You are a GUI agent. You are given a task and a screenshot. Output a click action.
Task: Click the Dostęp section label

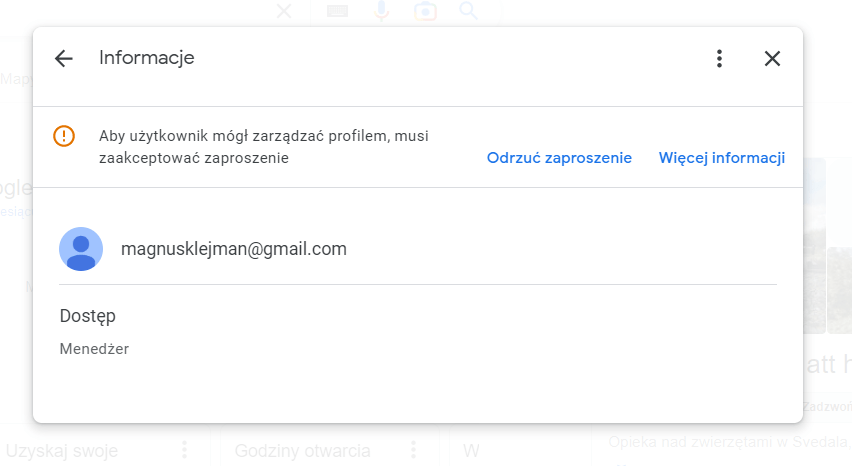[x=87, y=316]
